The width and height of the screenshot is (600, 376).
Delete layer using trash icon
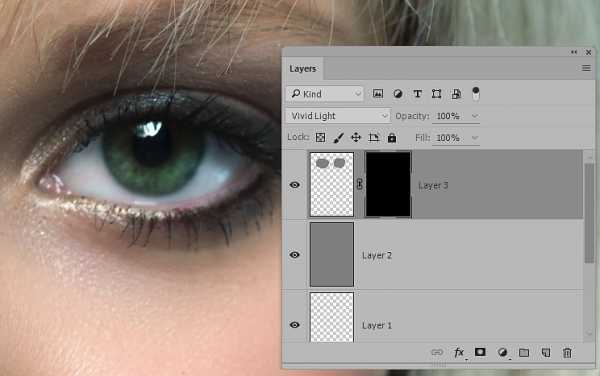pyautogui.click(x=567, y=353)
